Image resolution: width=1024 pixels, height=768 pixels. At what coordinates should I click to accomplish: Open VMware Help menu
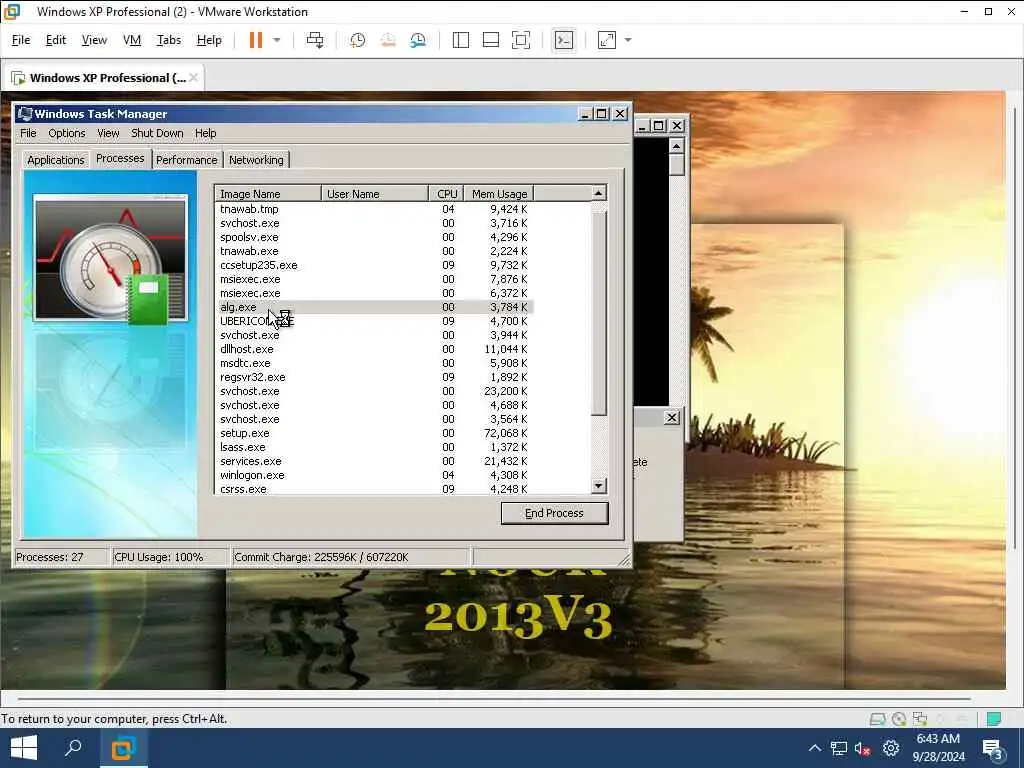(209, 40)
